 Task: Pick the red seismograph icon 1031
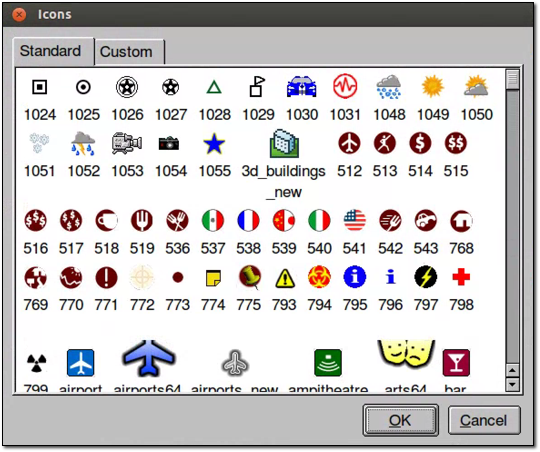pos(345,86)
